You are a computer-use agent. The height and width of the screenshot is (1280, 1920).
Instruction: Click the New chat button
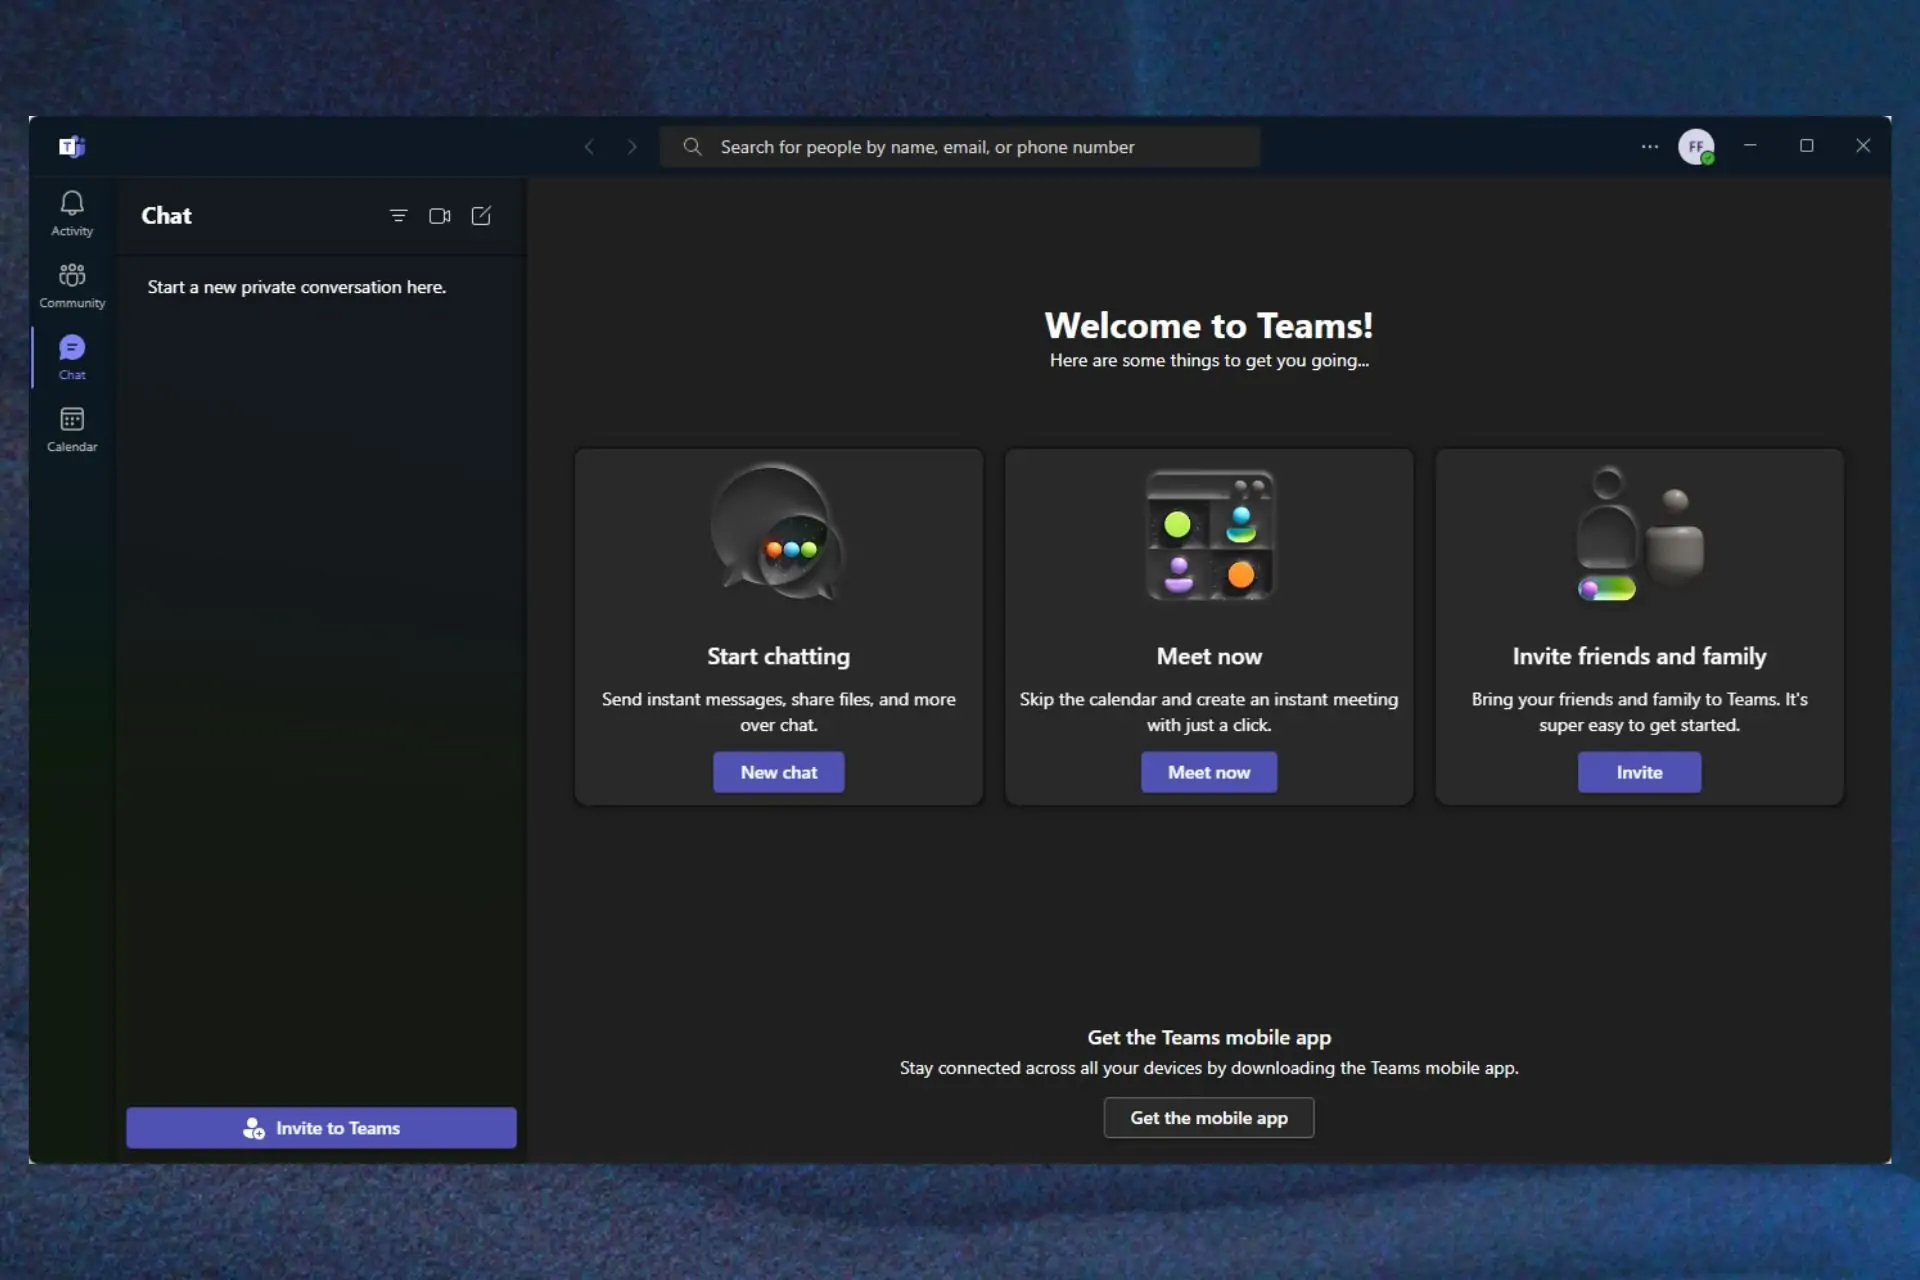click(779, 772)
